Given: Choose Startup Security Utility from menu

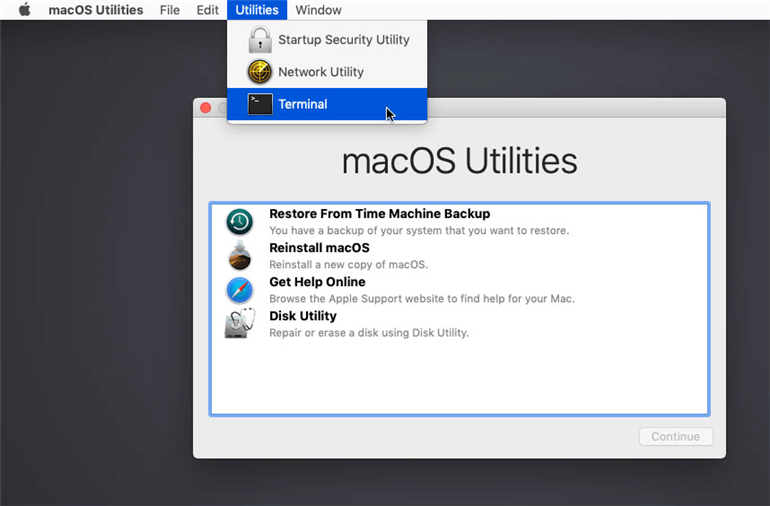Looking at the screenshot, I should (x=327, y=39).
